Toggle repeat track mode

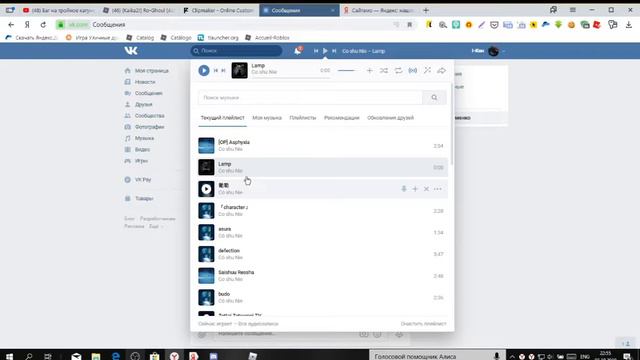(398, 71)
